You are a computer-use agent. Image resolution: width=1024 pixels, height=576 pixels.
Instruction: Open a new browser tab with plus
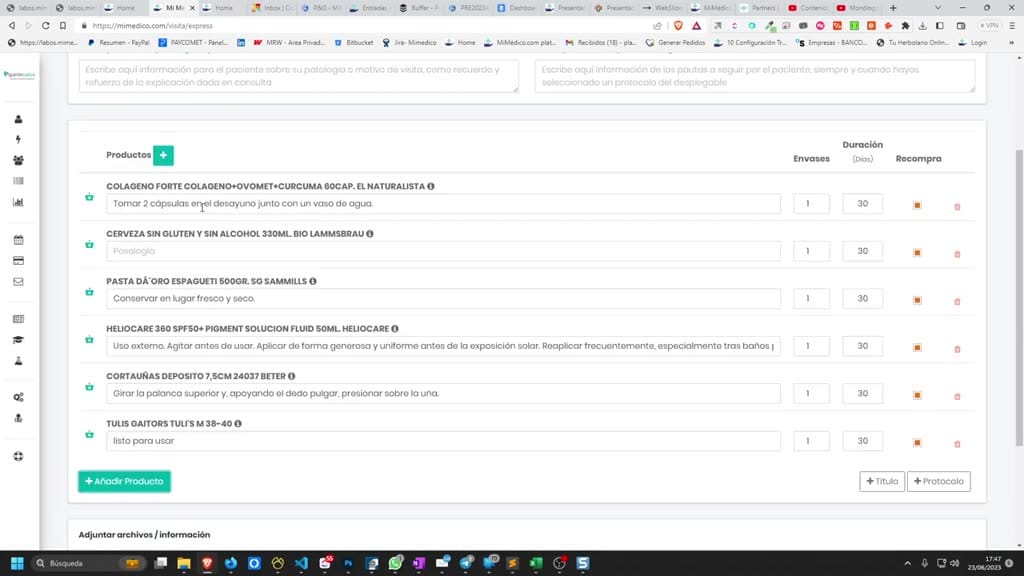pyautogui.click(x=893, y=8)
